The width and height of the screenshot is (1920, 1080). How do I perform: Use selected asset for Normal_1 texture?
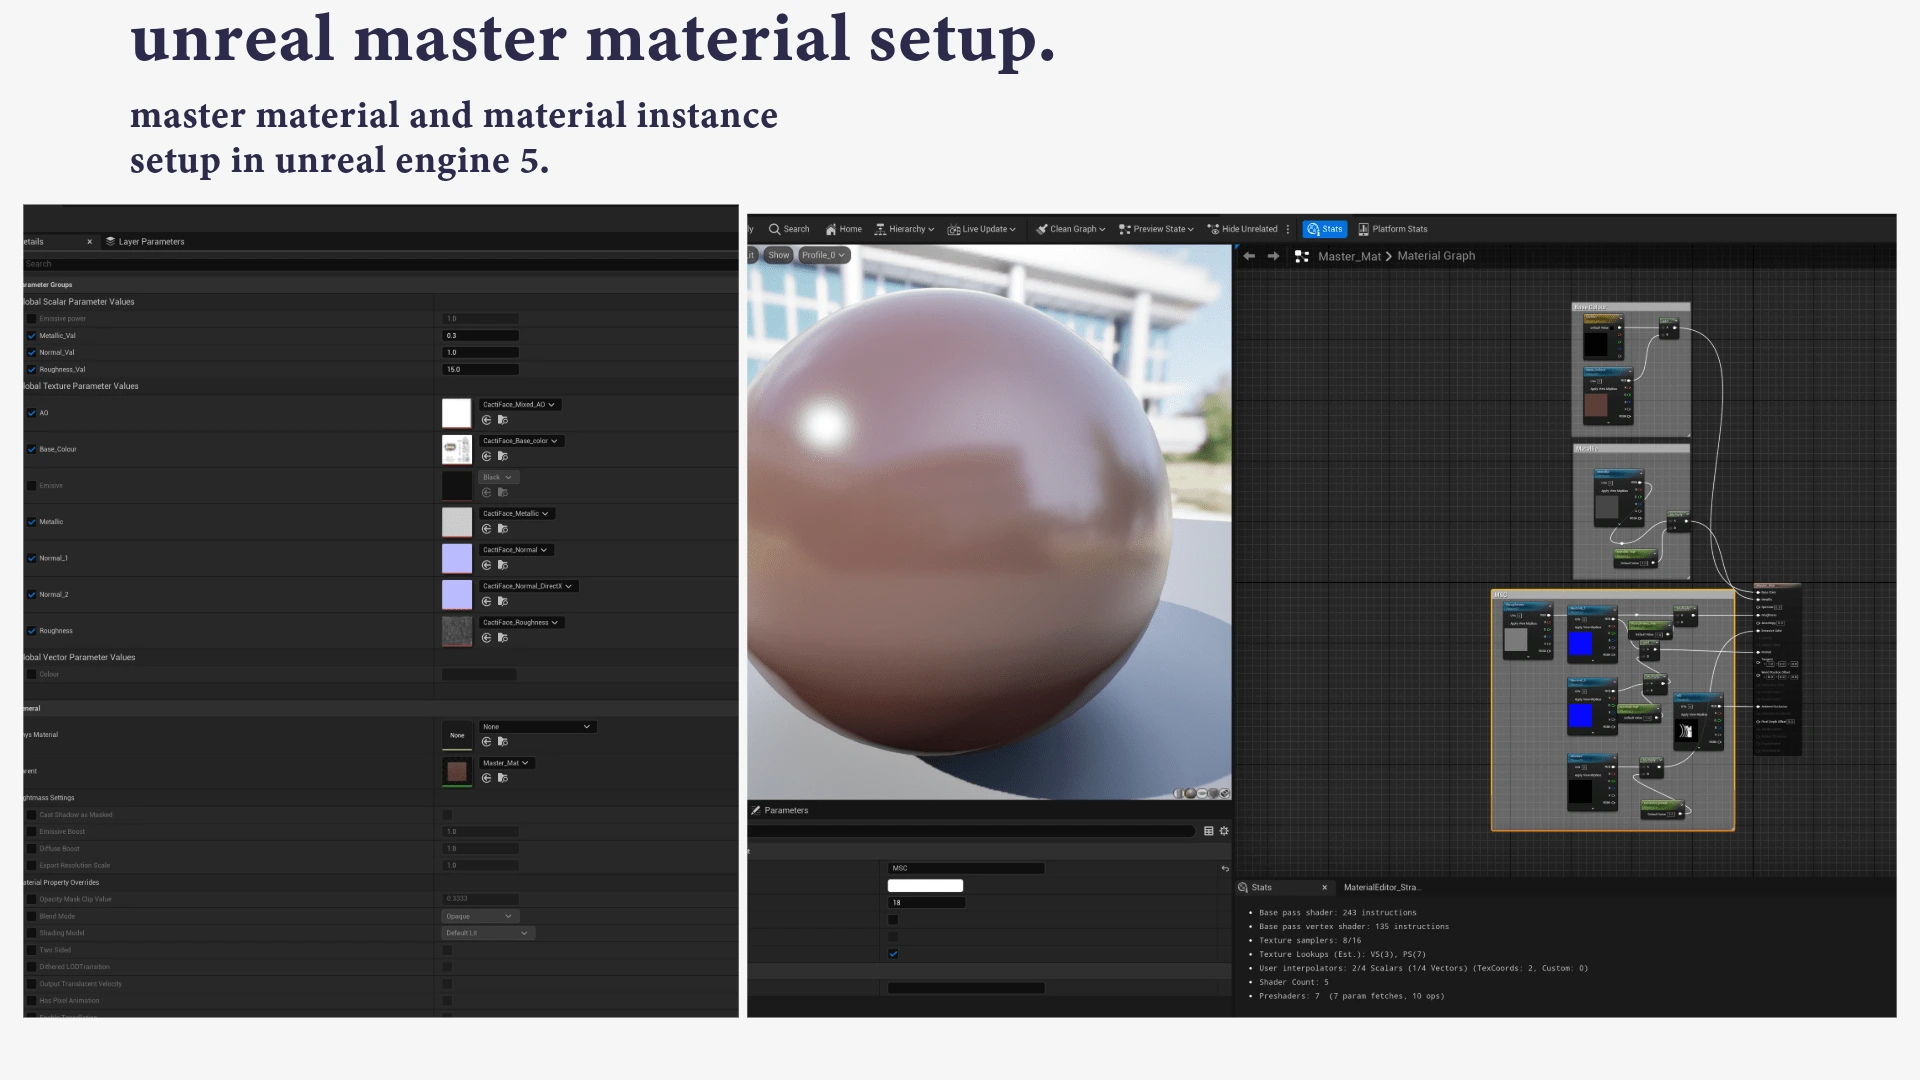point(486,565)
